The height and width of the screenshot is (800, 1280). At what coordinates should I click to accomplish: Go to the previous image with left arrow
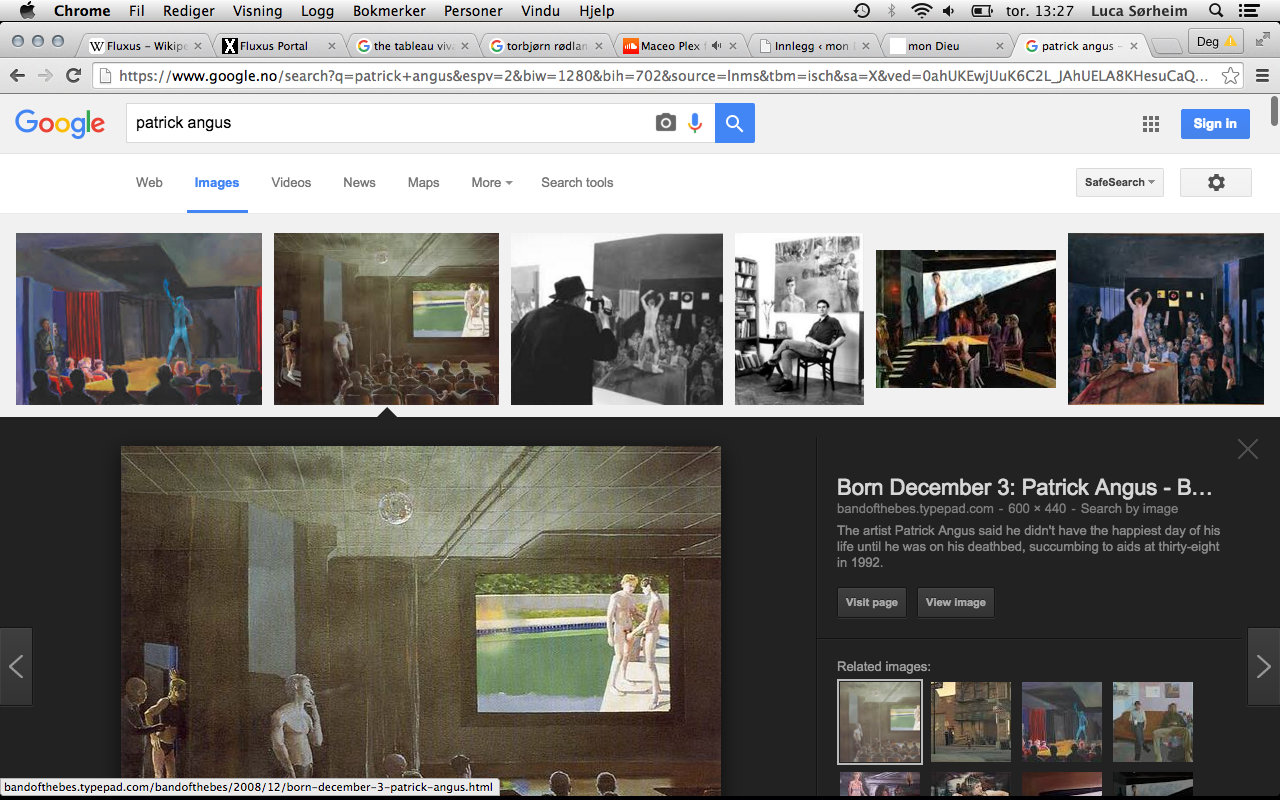16,667
